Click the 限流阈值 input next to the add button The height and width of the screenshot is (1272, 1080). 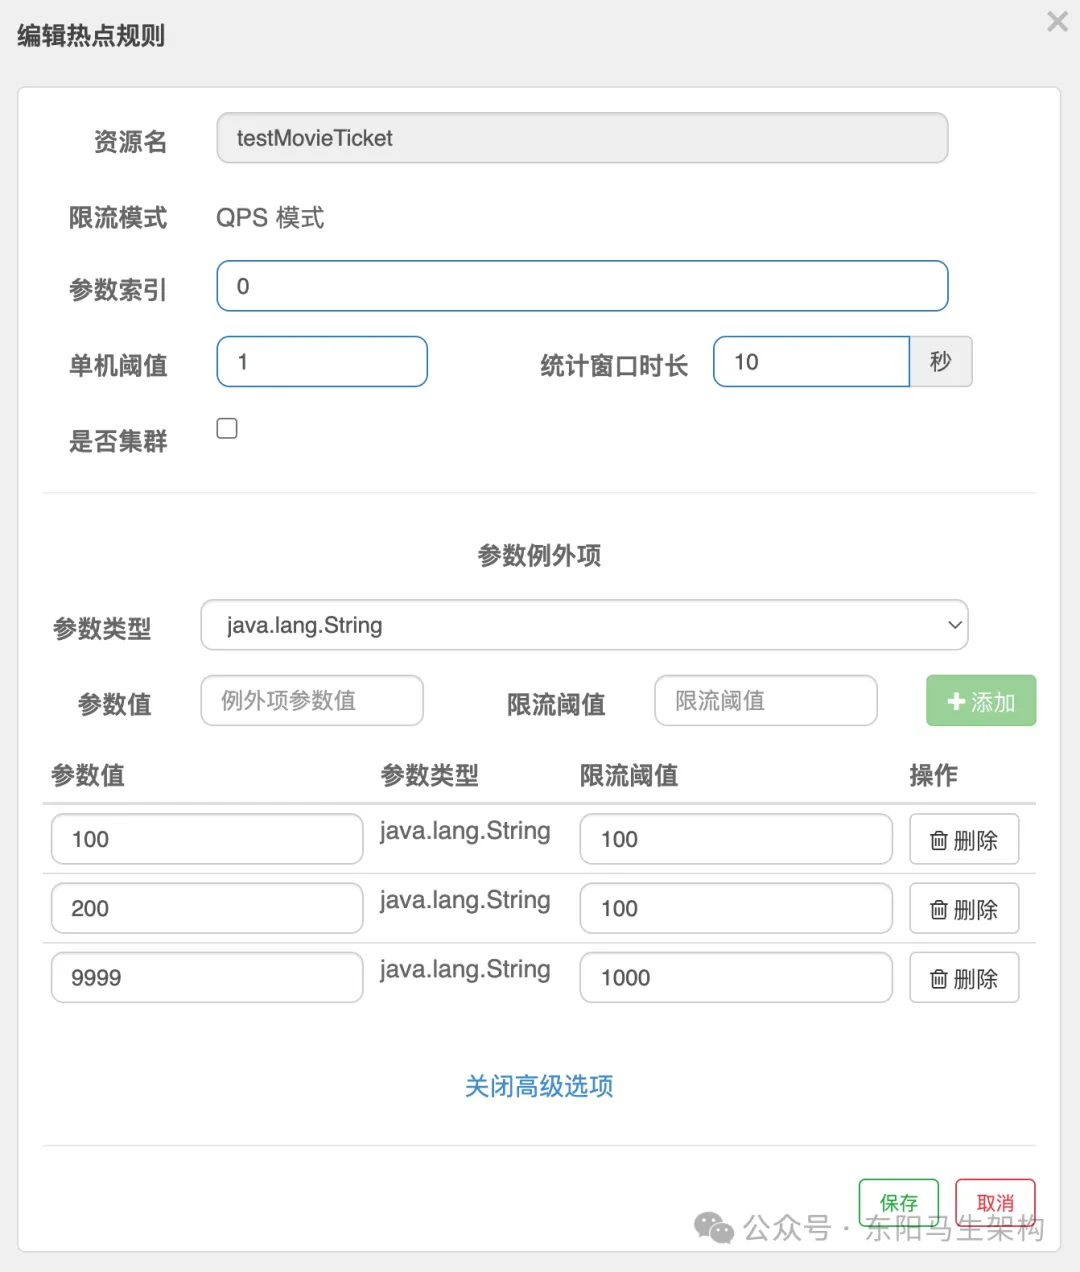click(765, 701)
